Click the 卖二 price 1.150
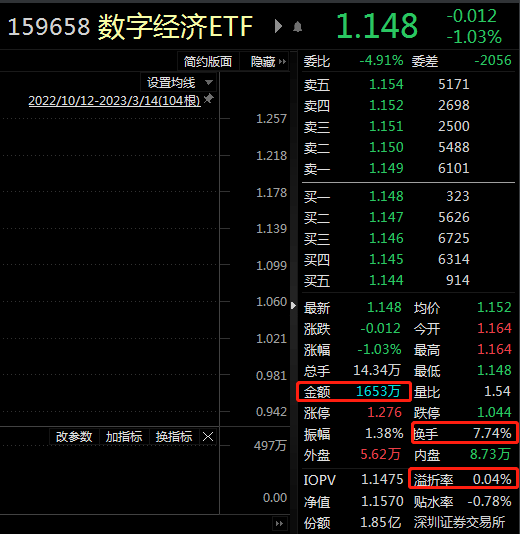The width and height of the screenshot is (520, 534). coord(387,147)
